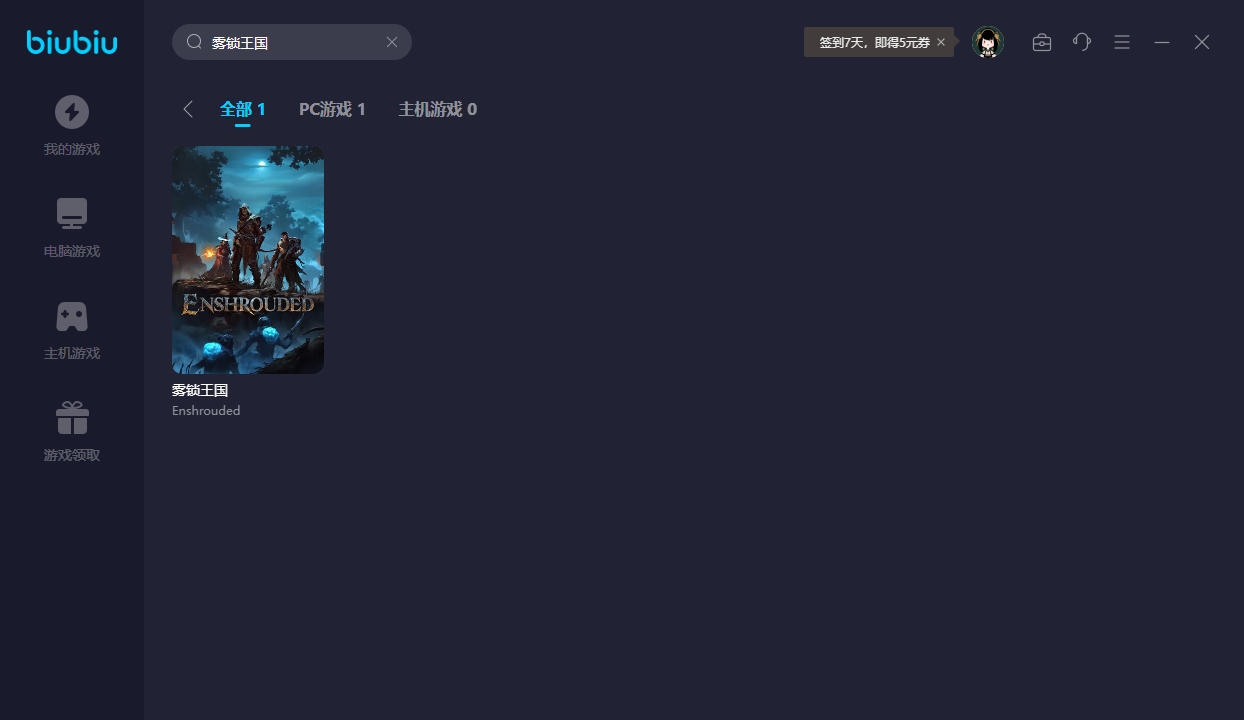Viewport: 1244px width, 720px height.
Task: Open the hamburger main menu
Action: (x=1122, y=42)
